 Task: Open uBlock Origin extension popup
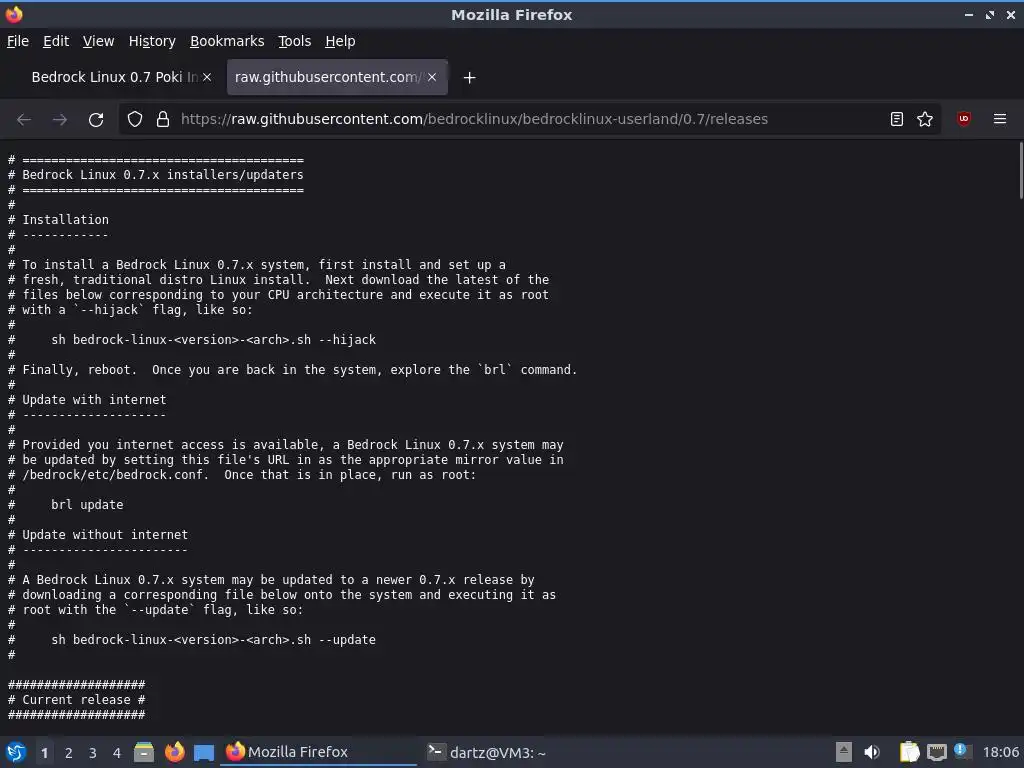click(964, 119)
